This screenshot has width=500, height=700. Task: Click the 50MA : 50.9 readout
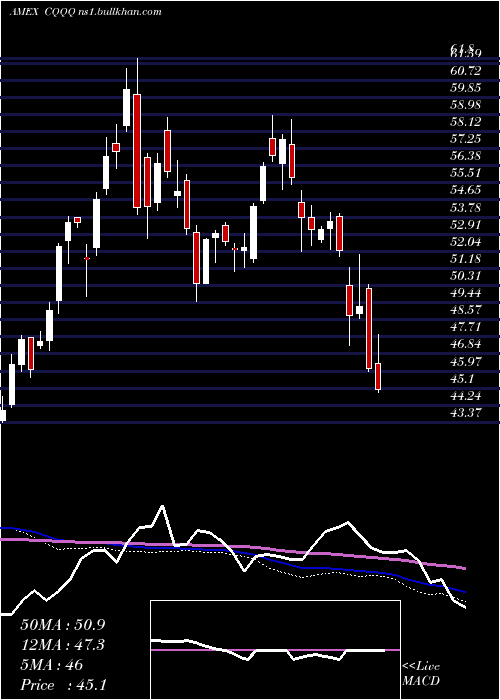[63, 625]
